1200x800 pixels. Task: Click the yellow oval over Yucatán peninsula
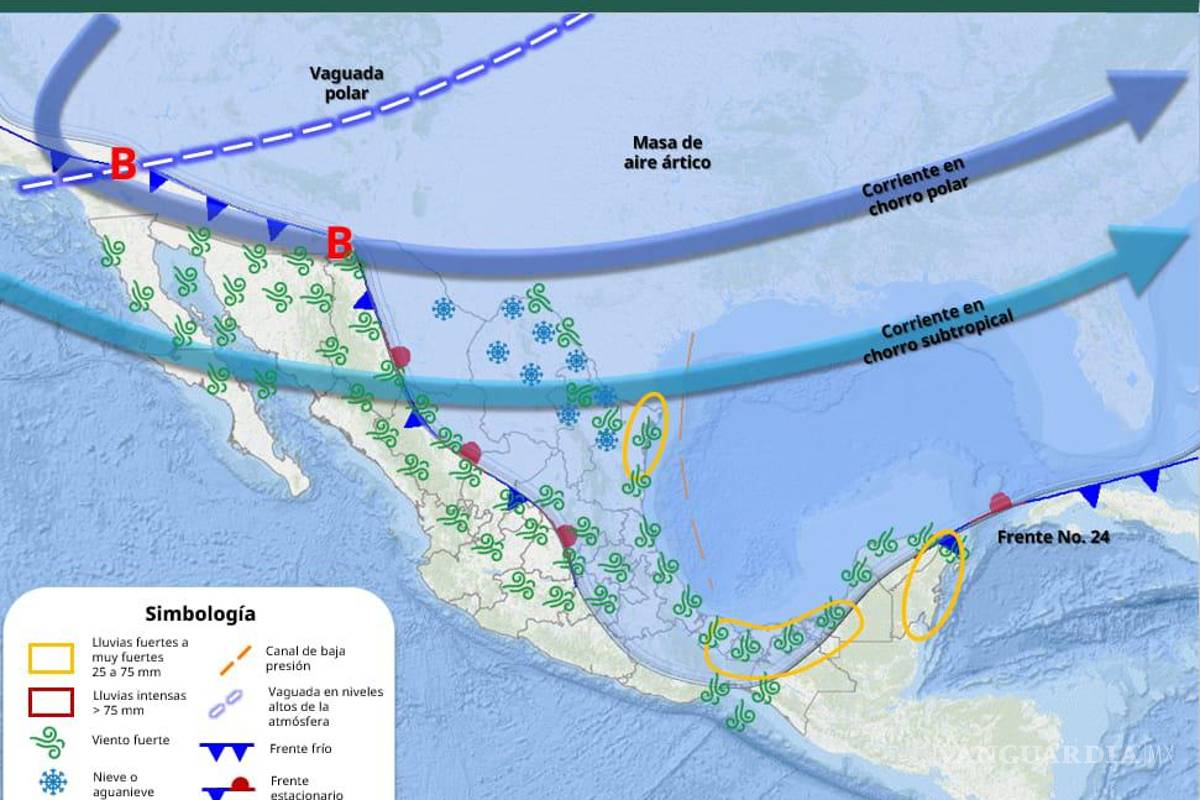pos(932,585)
